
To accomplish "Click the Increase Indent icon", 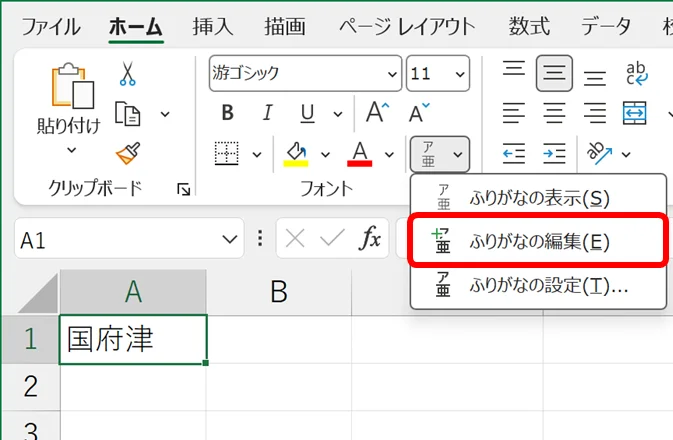I will point(554,153).
